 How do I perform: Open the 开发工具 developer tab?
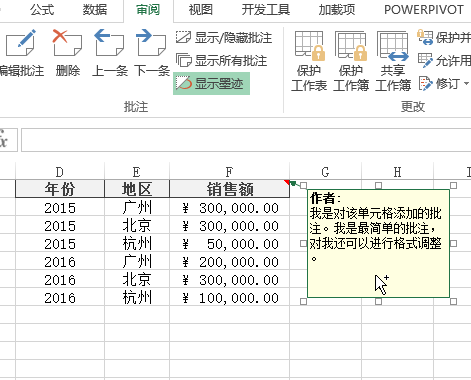click(x=266, y=10)
